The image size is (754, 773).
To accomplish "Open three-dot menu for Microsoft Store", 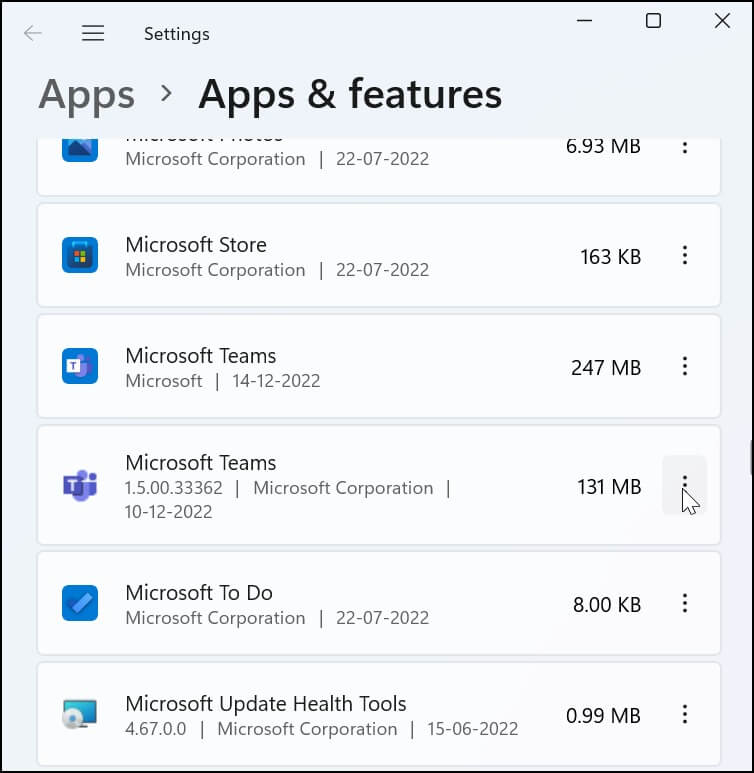I will pos(684,255).
